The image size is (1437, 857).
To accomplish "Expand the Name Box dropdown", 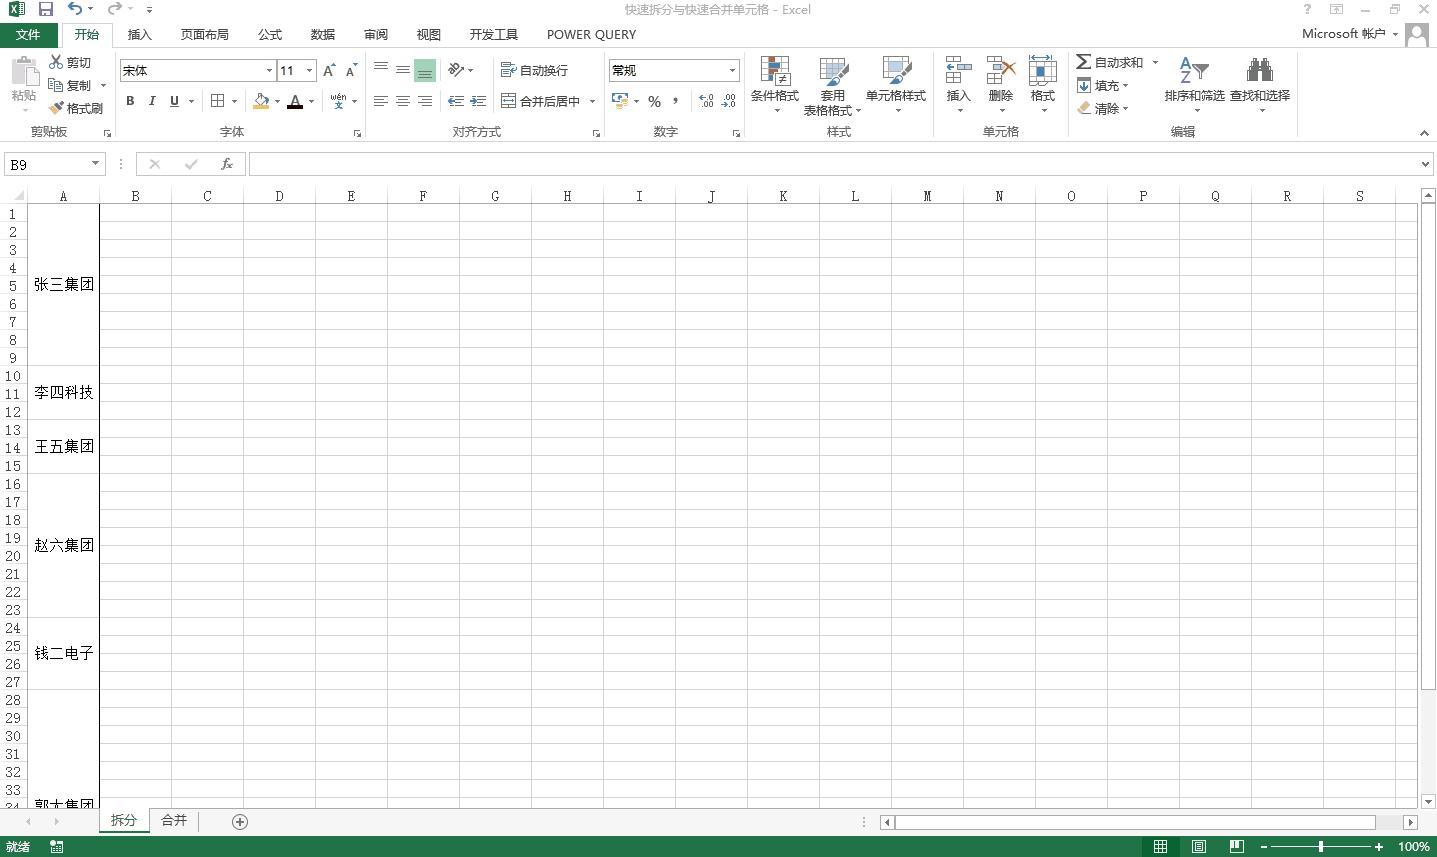I will (95, 164).
